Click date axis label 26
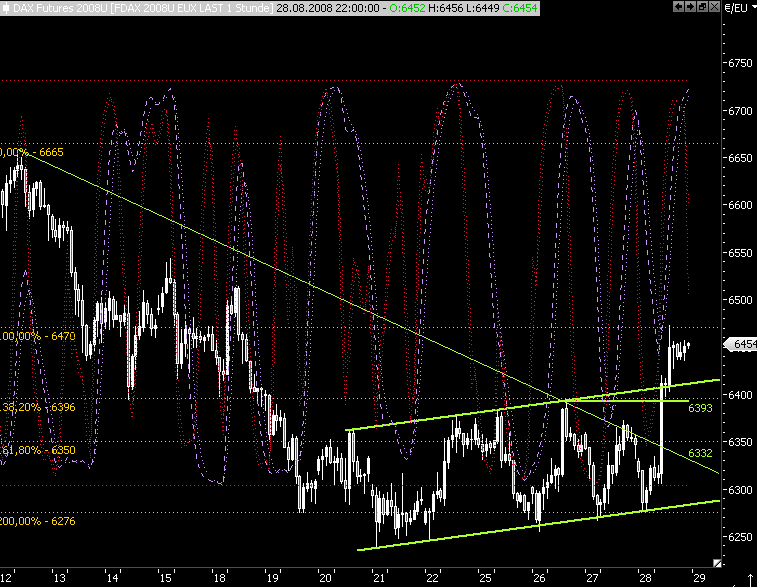Image resolution: width=757 pixels, height=587 pixels. pos(539,578)
